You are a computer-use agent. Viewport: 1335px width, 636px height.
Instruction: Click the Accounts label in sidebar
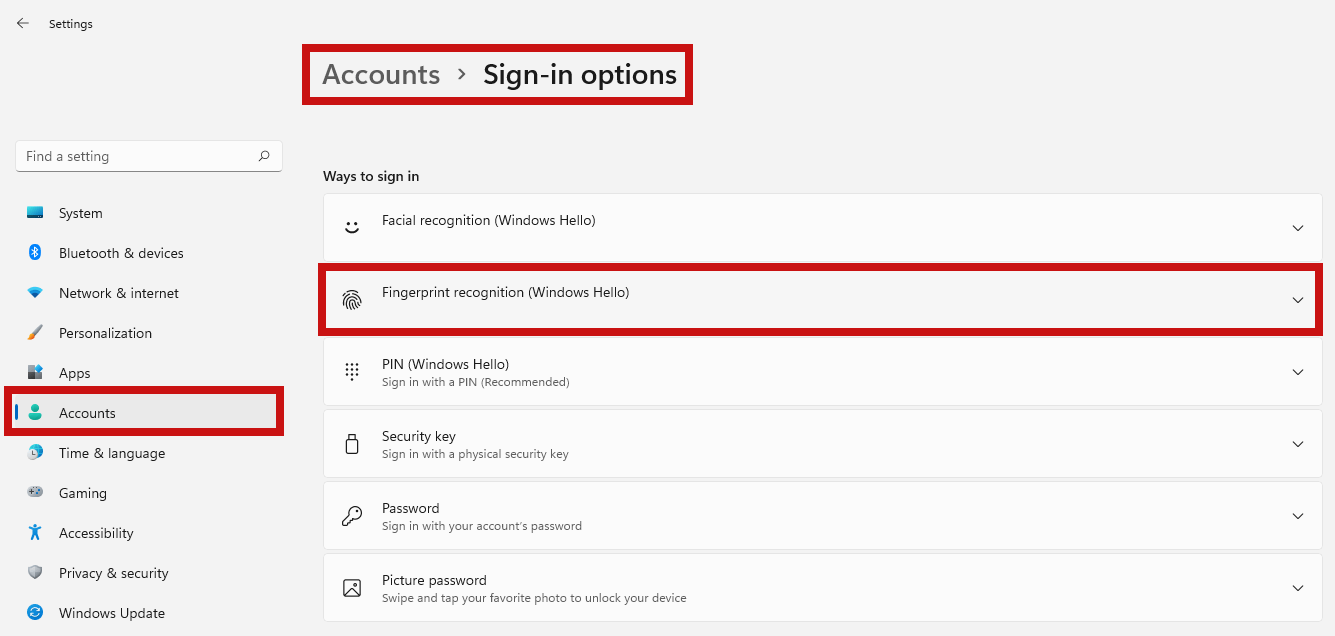[87, 413]
